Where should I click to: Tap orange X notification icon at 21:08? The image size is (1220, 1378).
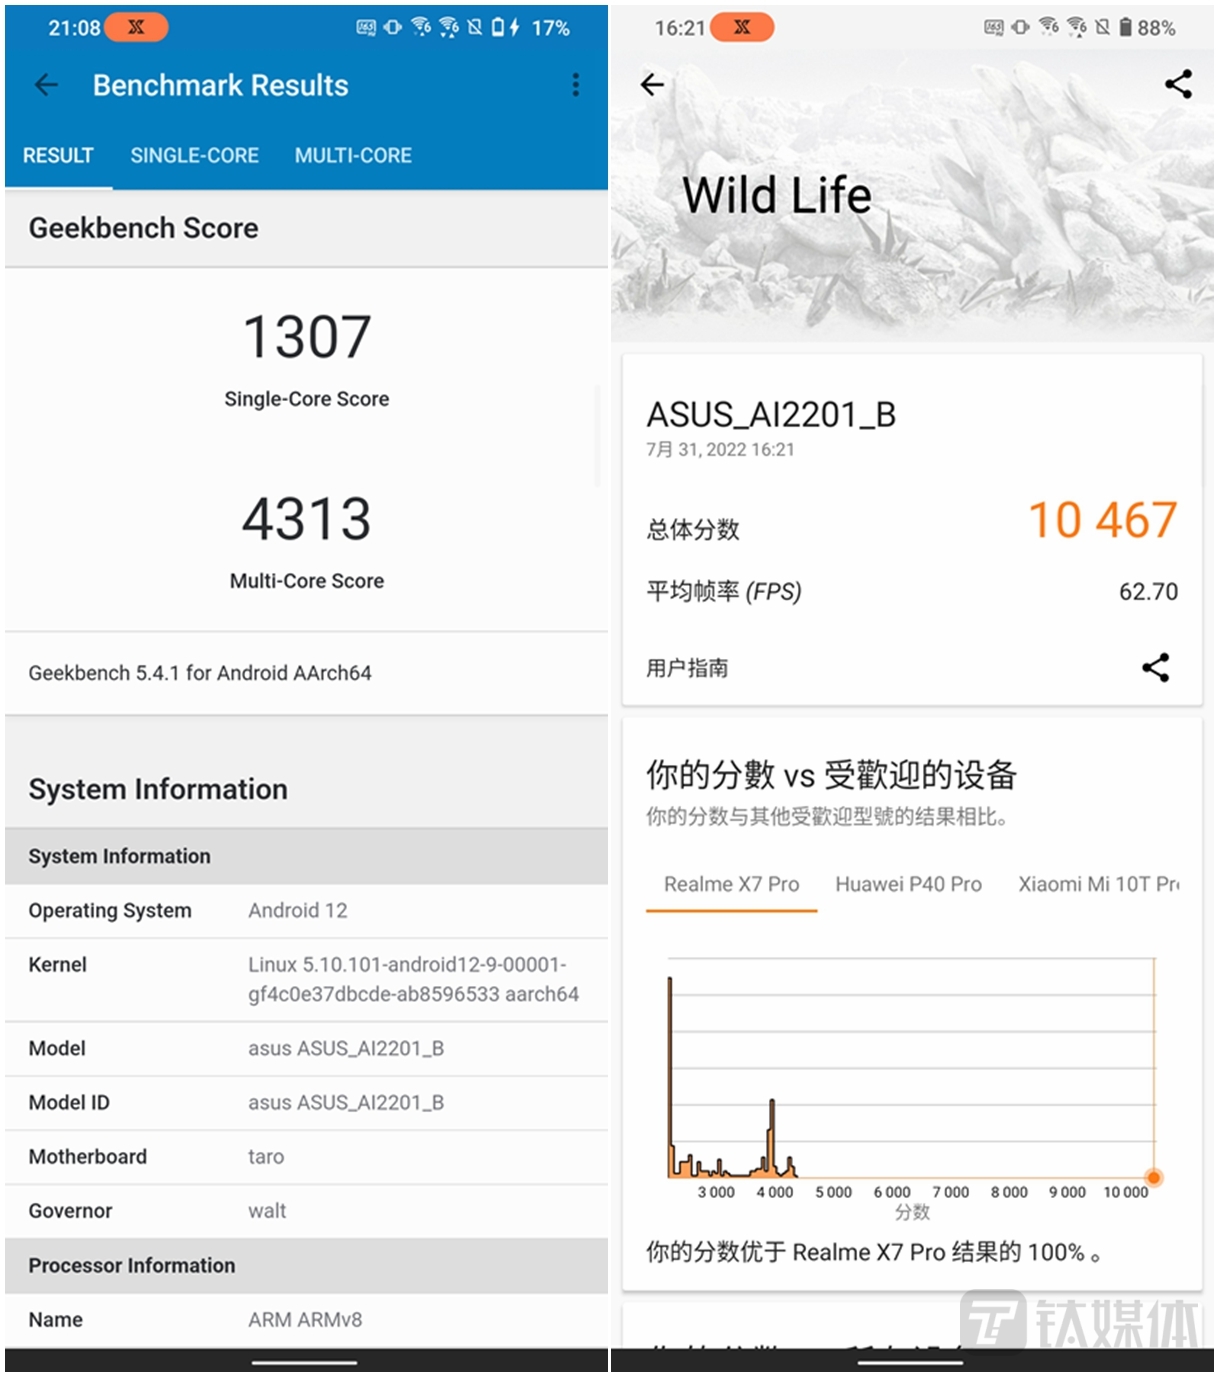136,28
